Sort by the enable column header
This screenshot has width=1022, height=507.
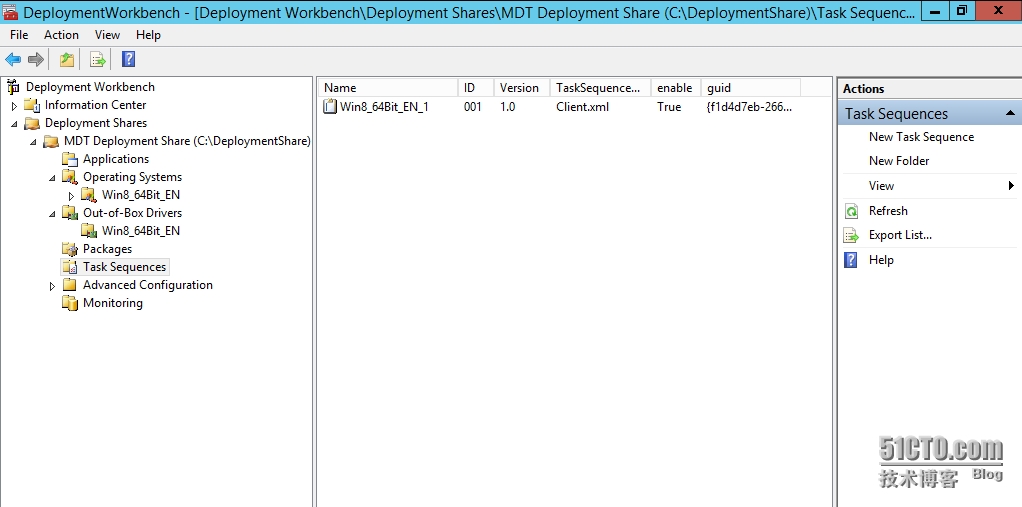click(x=676, y=88)
